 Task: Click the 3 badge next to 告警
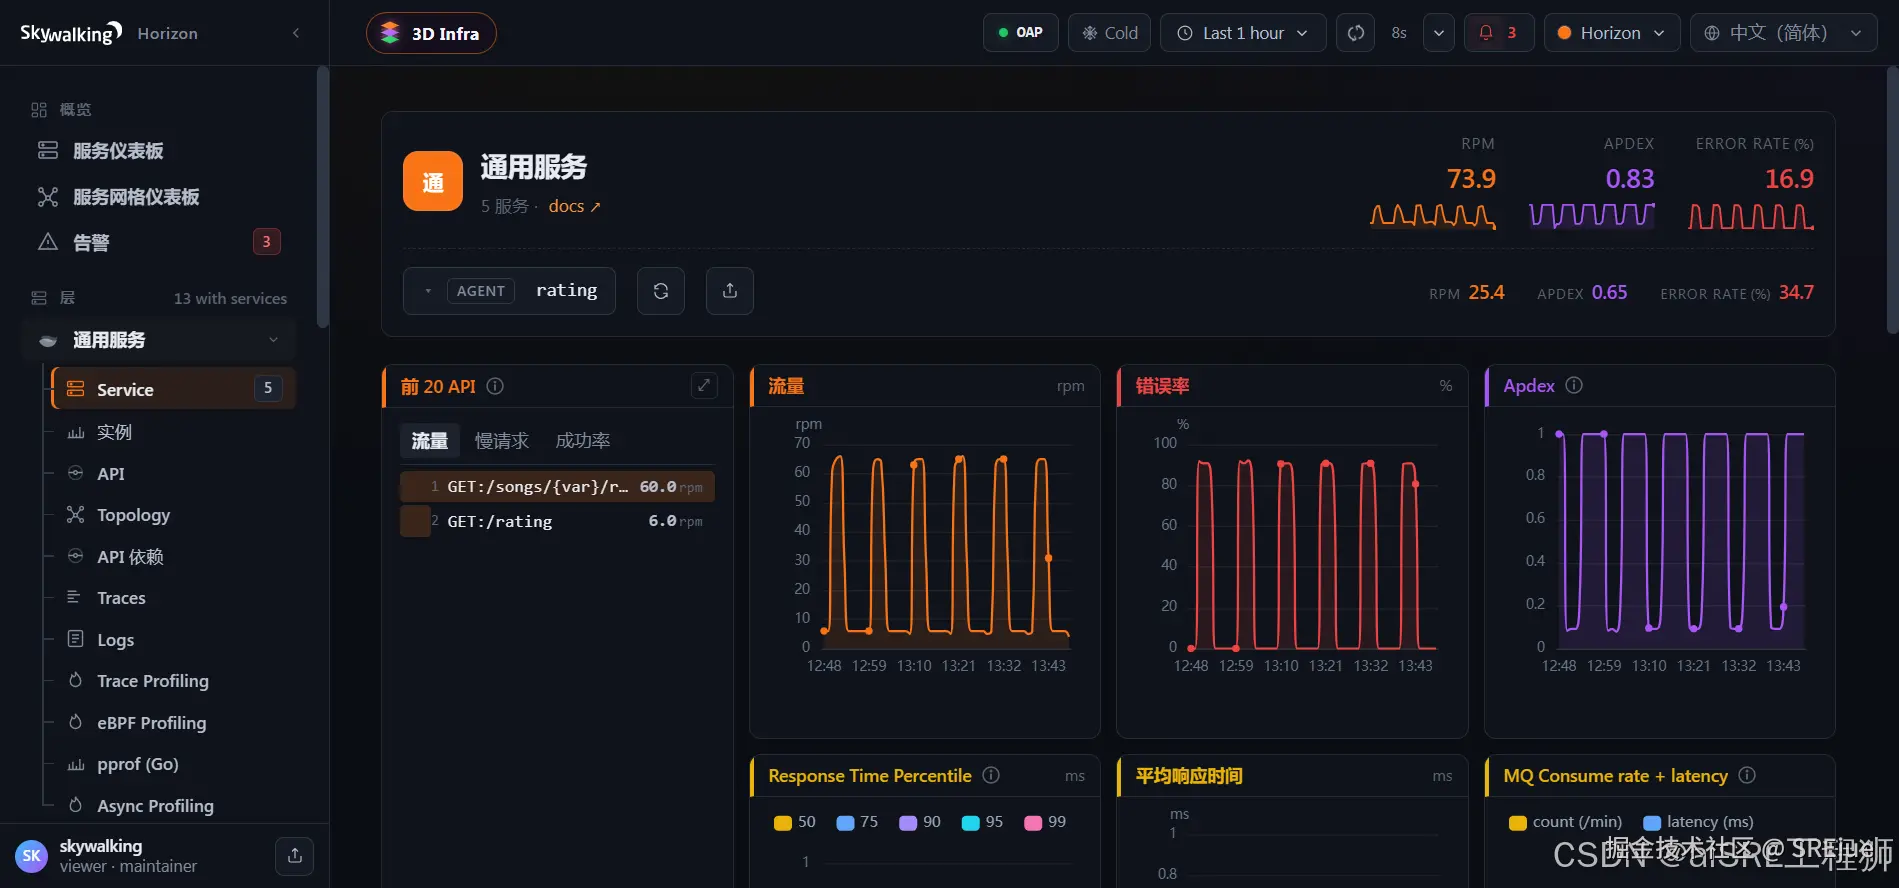pyautogui.click(x=266, y=242)
